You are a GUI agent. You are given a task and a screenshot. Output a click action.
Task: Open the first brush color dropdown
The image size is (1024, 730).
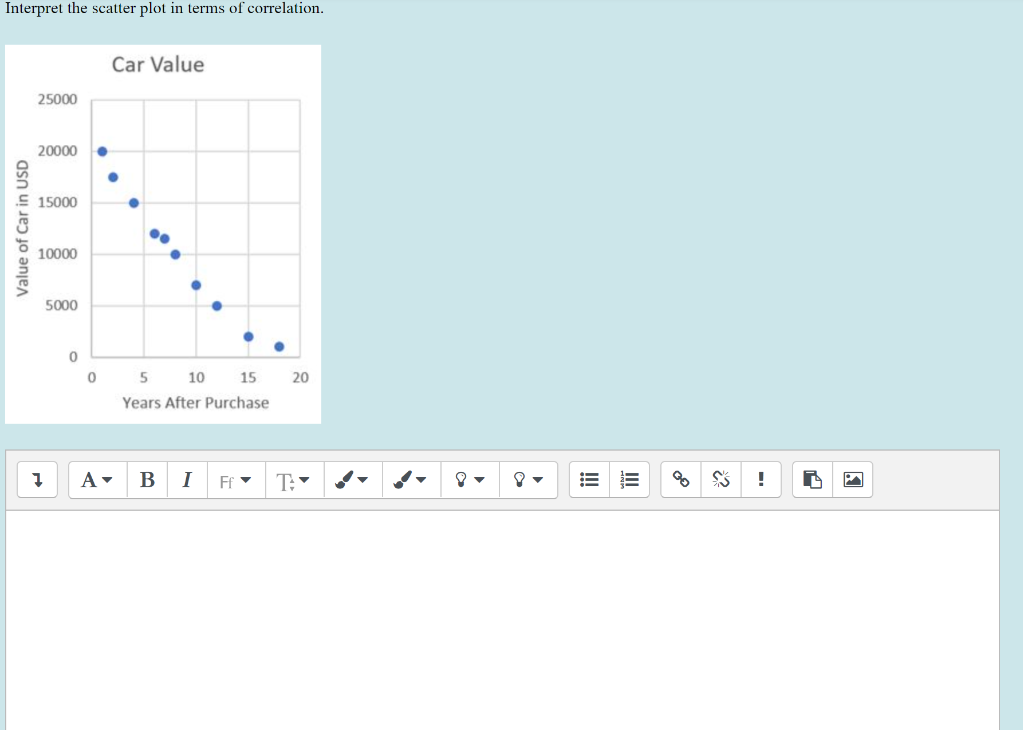[352, 479]
